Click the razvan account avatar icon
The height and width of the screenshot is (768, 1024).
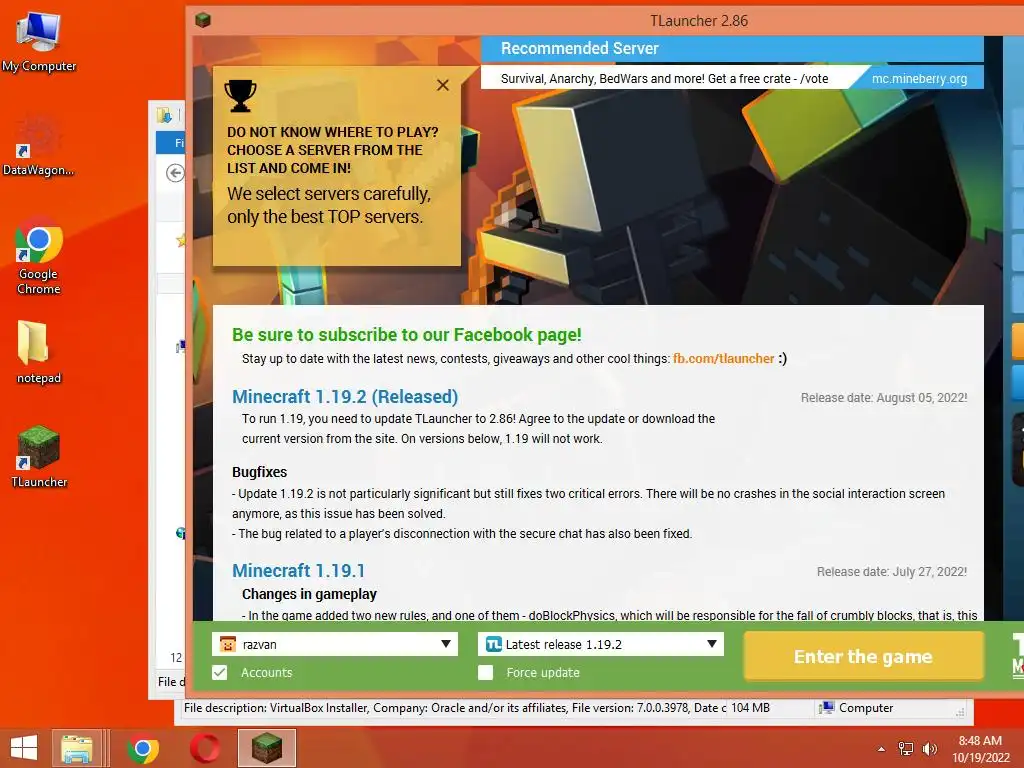click(228, 644)
